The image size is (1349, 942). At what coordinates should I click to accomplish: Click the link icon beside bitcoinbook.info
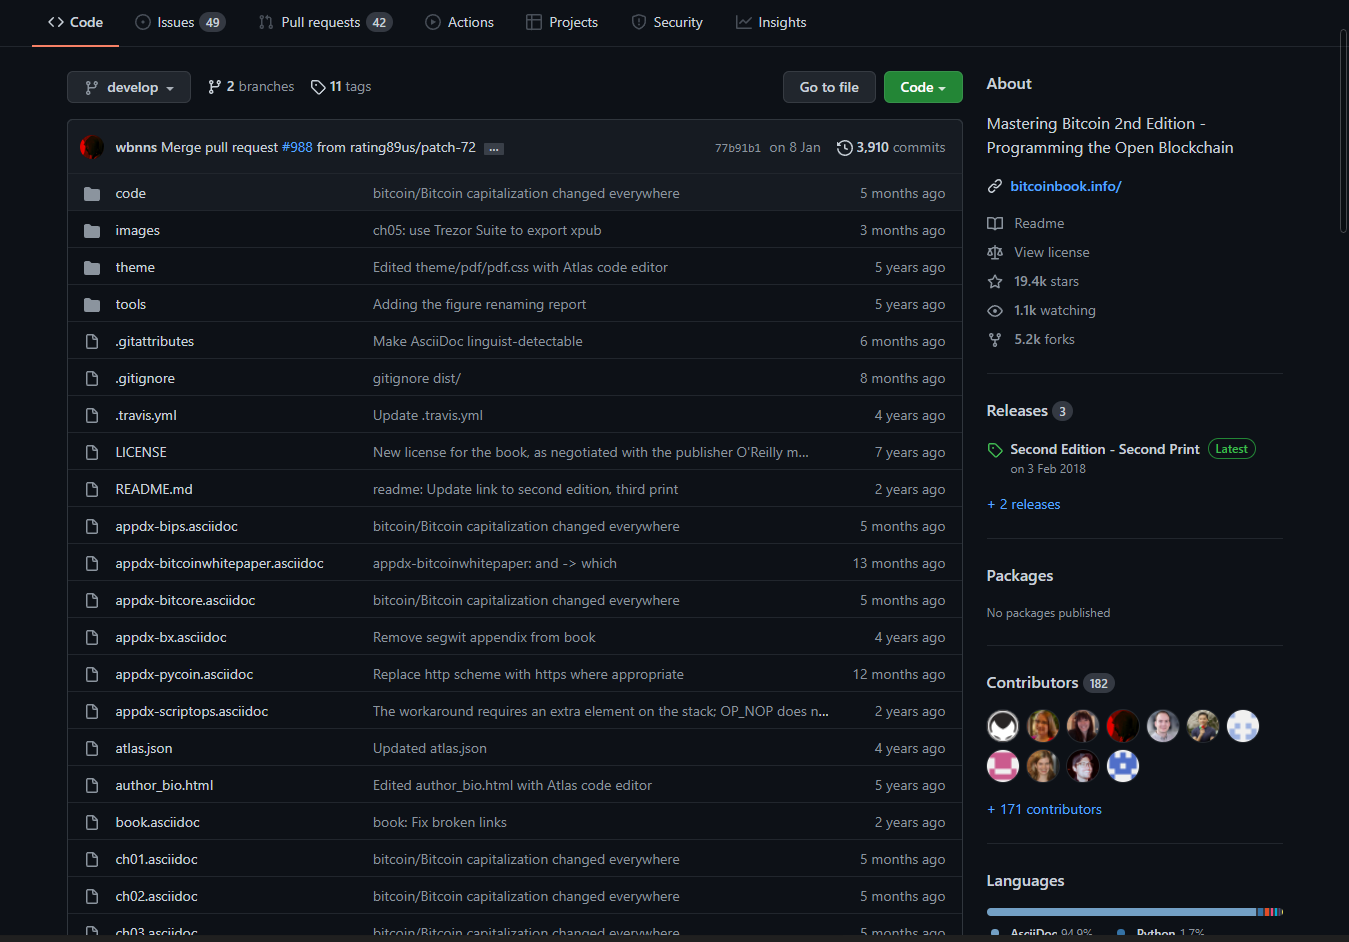pos(995,186)
